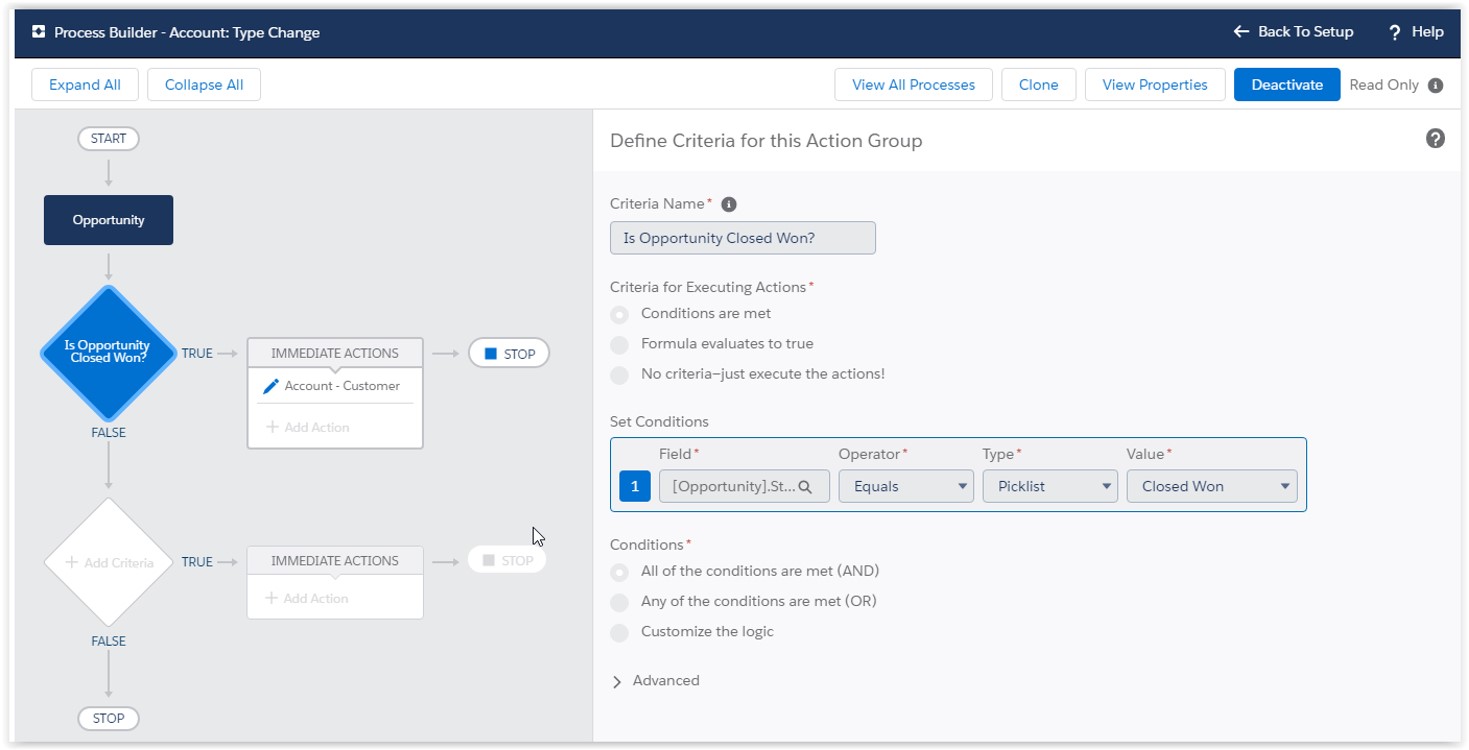Click the Criteria Name info icon
The width and height of the screenshot is (1469, 750).
point(729,204)
